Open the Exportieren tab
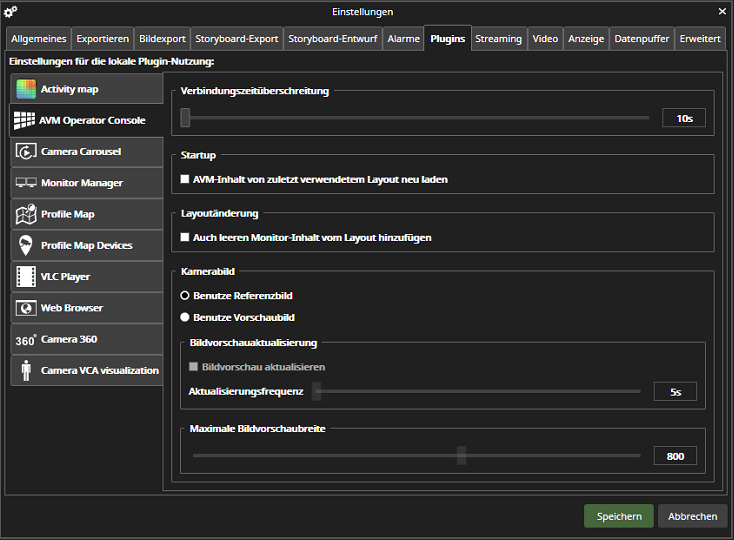734x540 pixels. (103, 39)
